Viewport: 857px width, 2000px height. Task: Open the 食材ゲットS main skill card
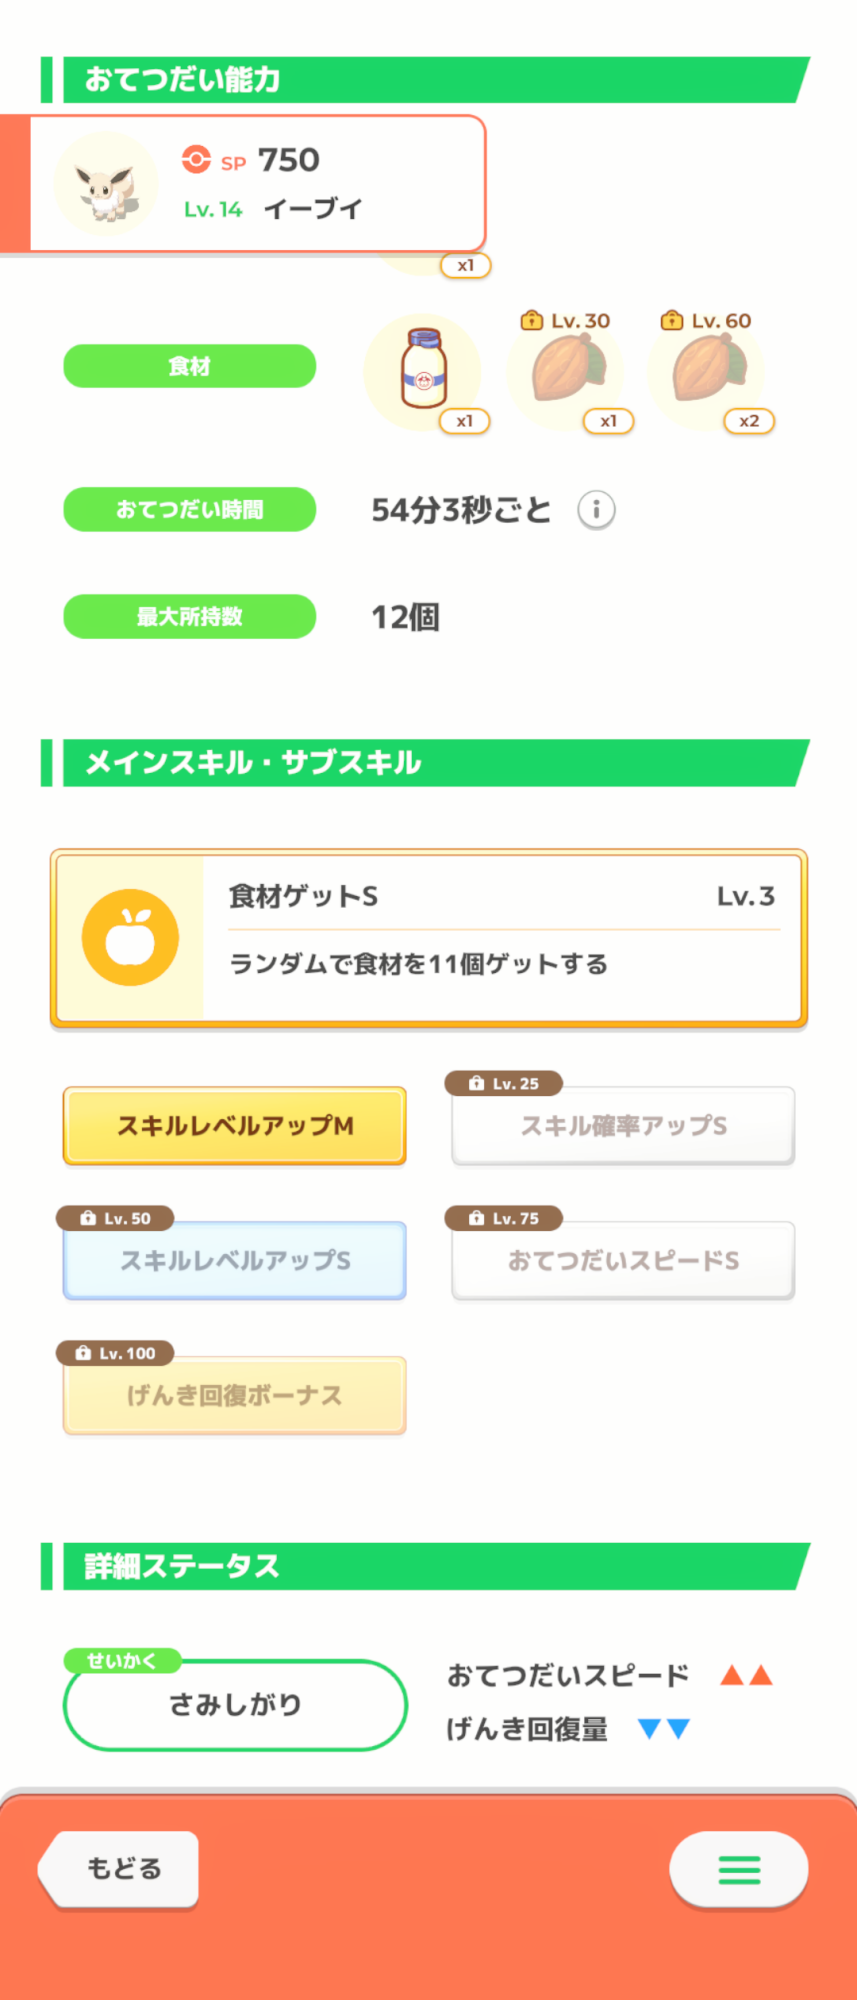[x=429, y=938]
